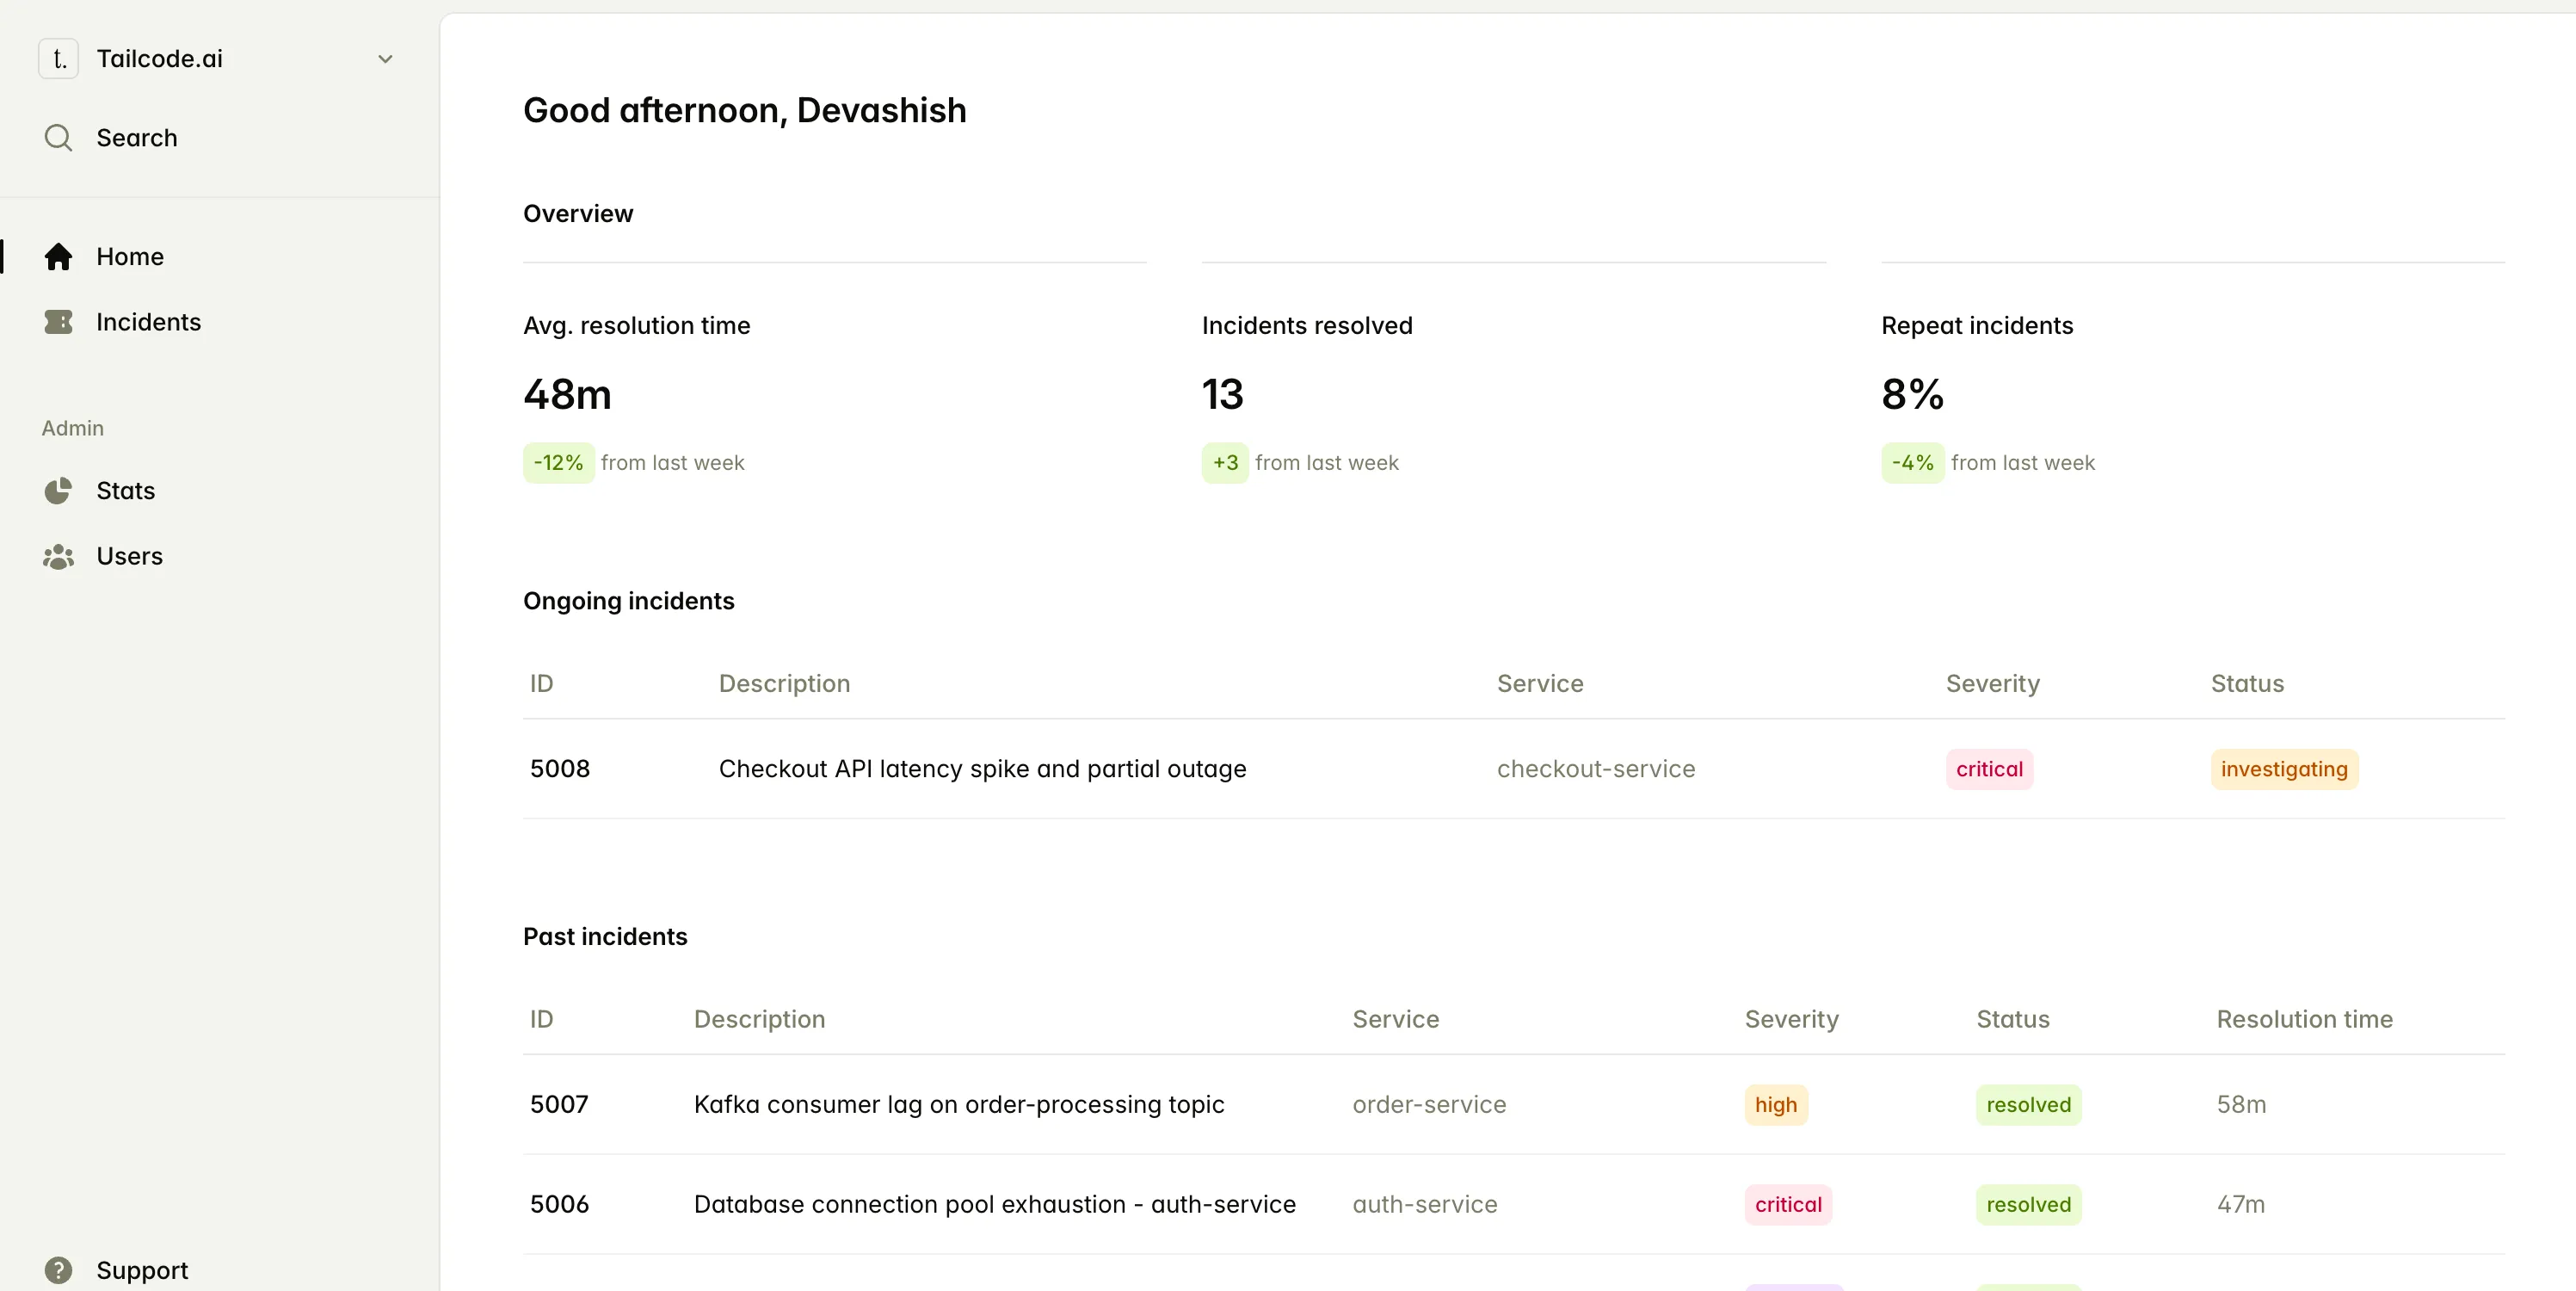Click the investigating status badge
The image size is (2576, 1291).
click(2283, 769)
